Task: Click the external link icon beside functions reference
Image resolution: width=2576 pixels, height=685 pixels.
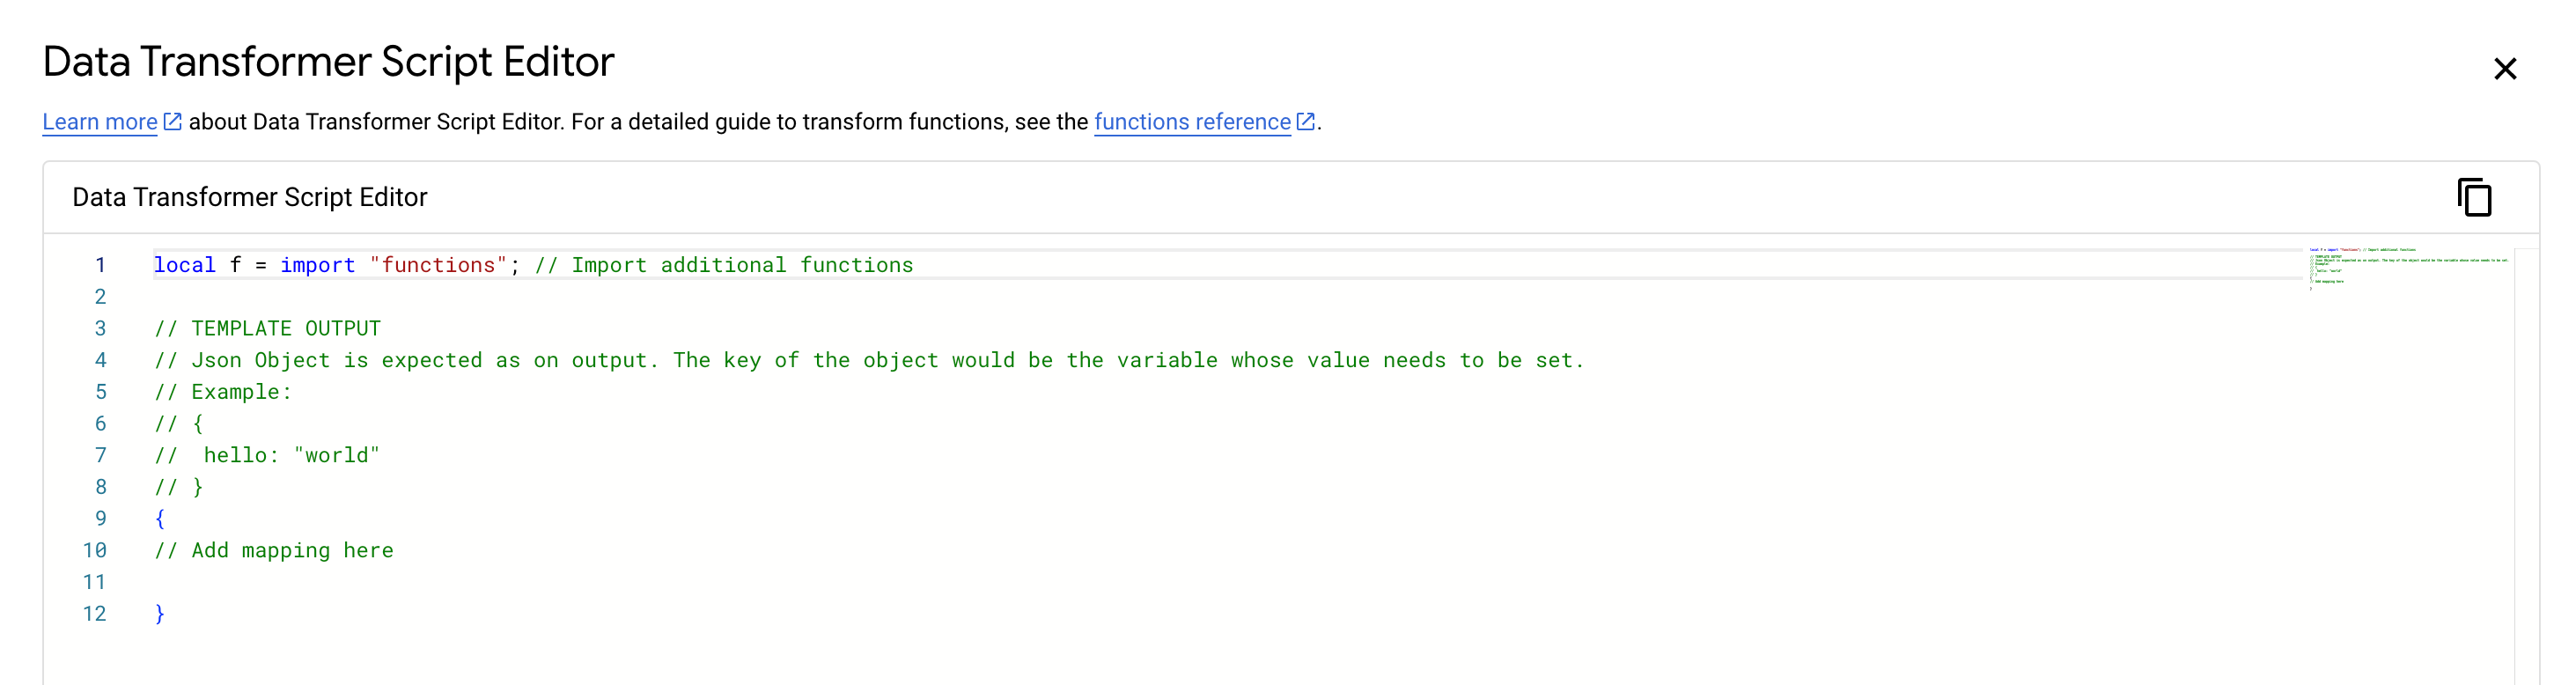Action: coord(1305,121)
